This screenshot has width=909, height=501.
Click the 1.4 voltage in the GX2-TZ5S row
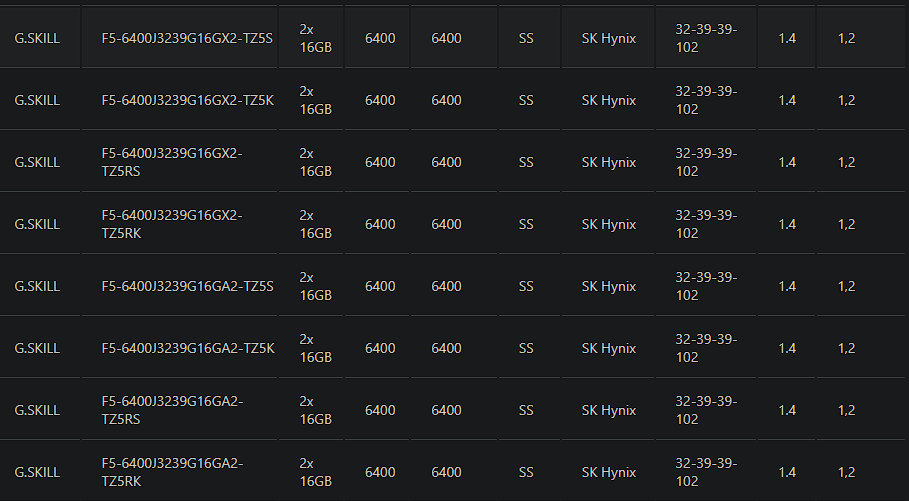786,38
